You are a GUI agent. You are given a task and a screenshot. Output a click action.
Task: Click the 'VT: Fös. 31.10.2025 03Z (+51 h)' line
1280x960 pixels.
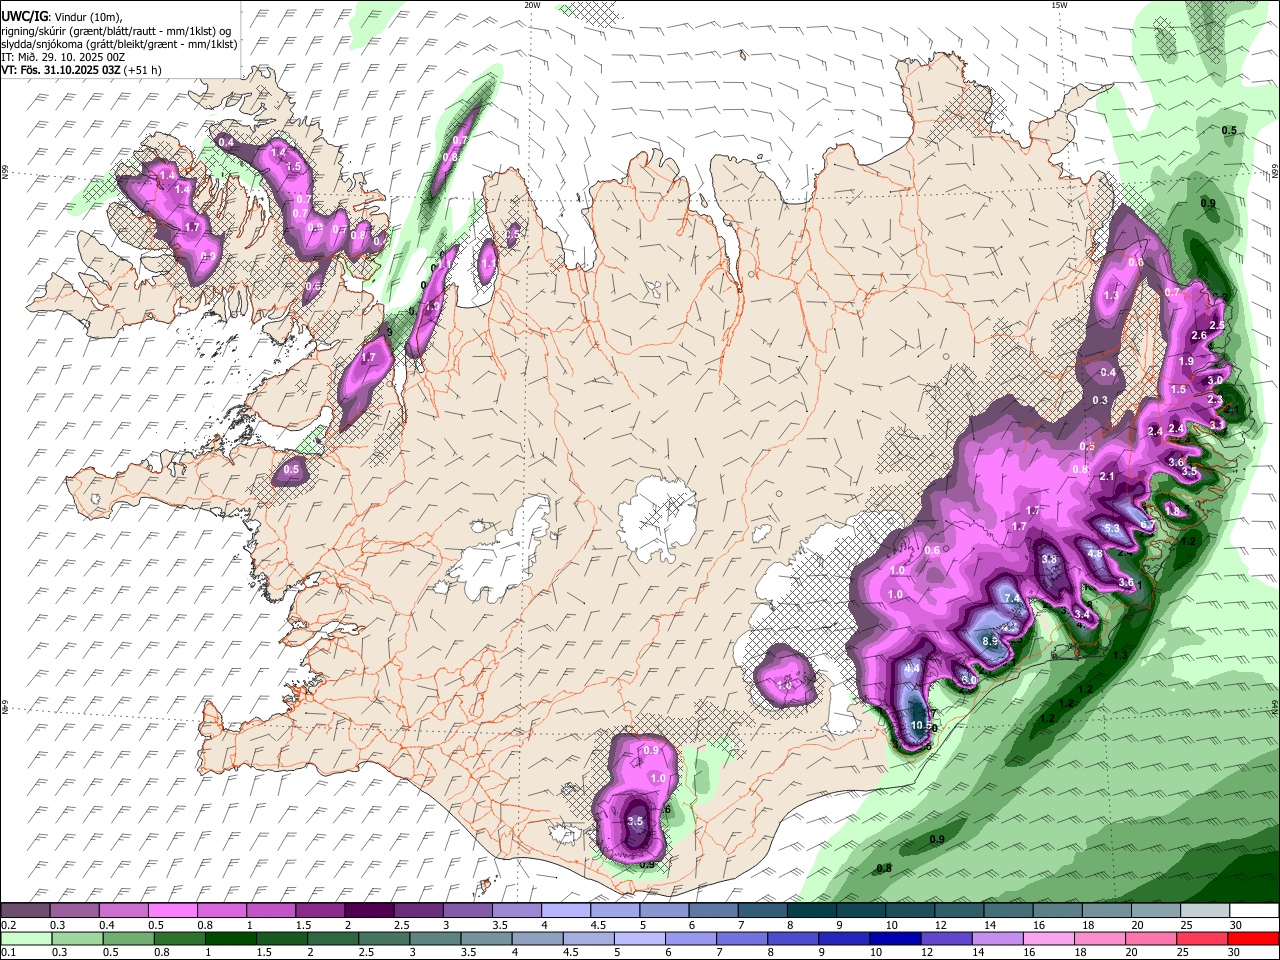point(81,70)
